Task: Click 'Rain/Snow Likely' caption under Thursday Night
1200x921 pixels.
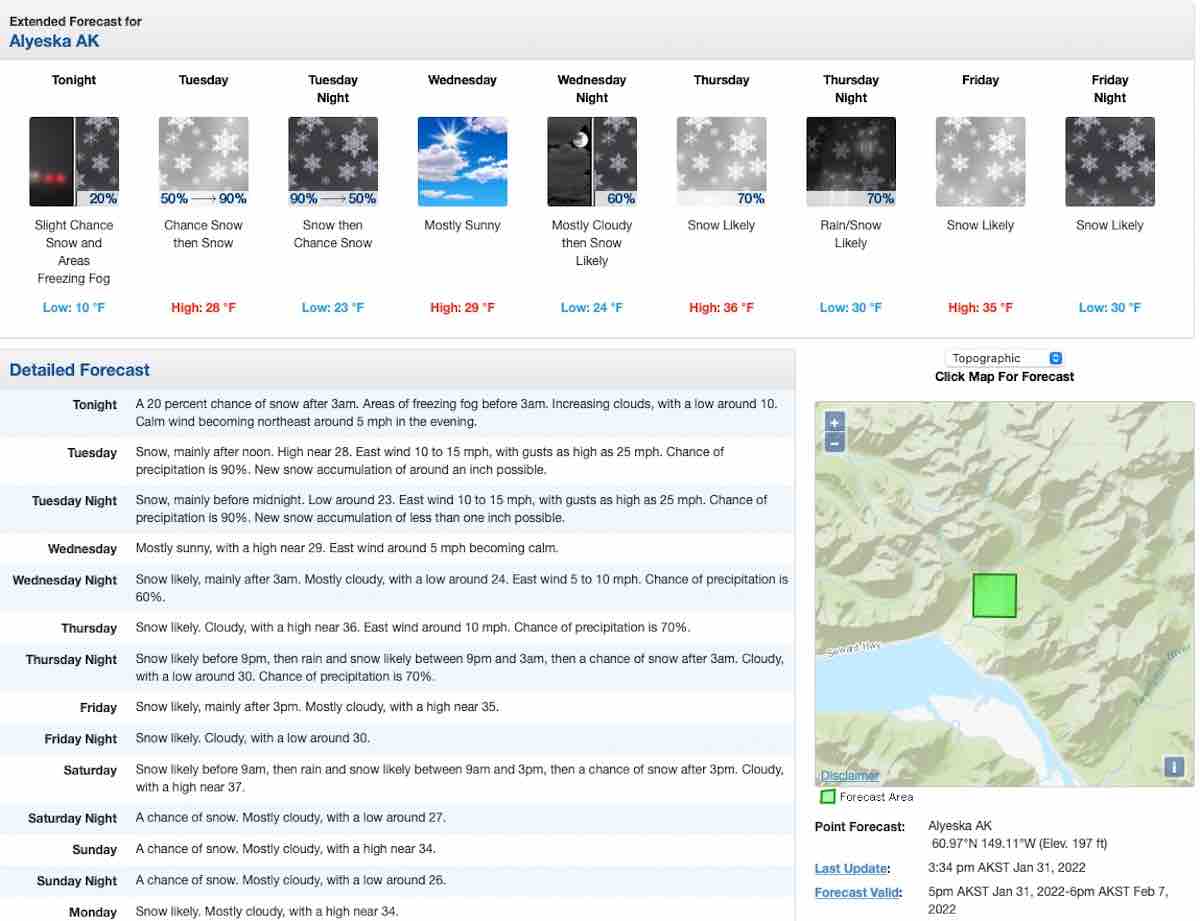Action: coord(851,234)
